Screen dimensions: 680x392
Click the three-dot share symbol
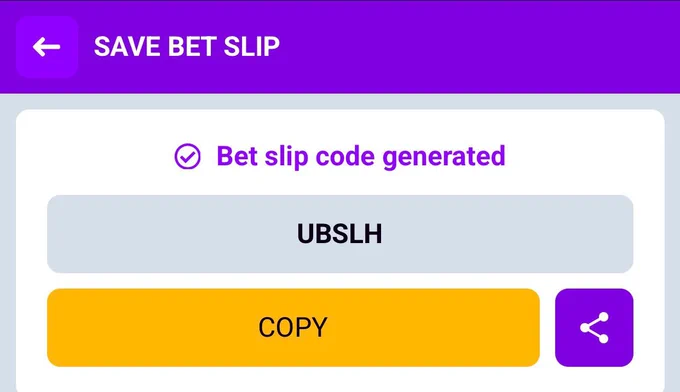click(x=594, y=328)
